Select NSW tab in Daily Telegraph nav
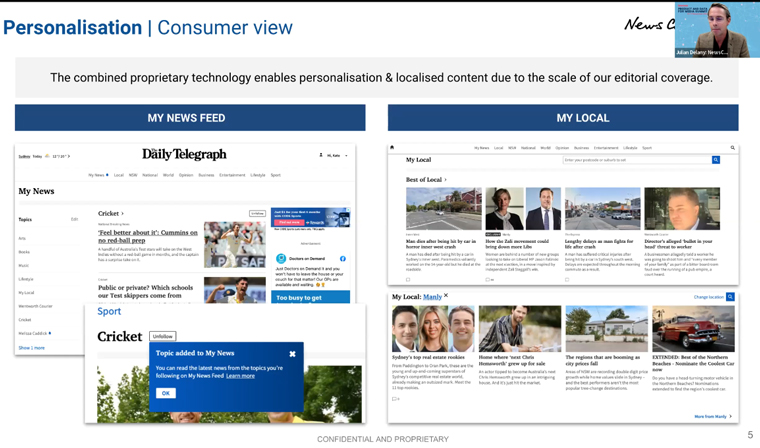The height and width of the screenshot is (448, 760). coord(133,175)
